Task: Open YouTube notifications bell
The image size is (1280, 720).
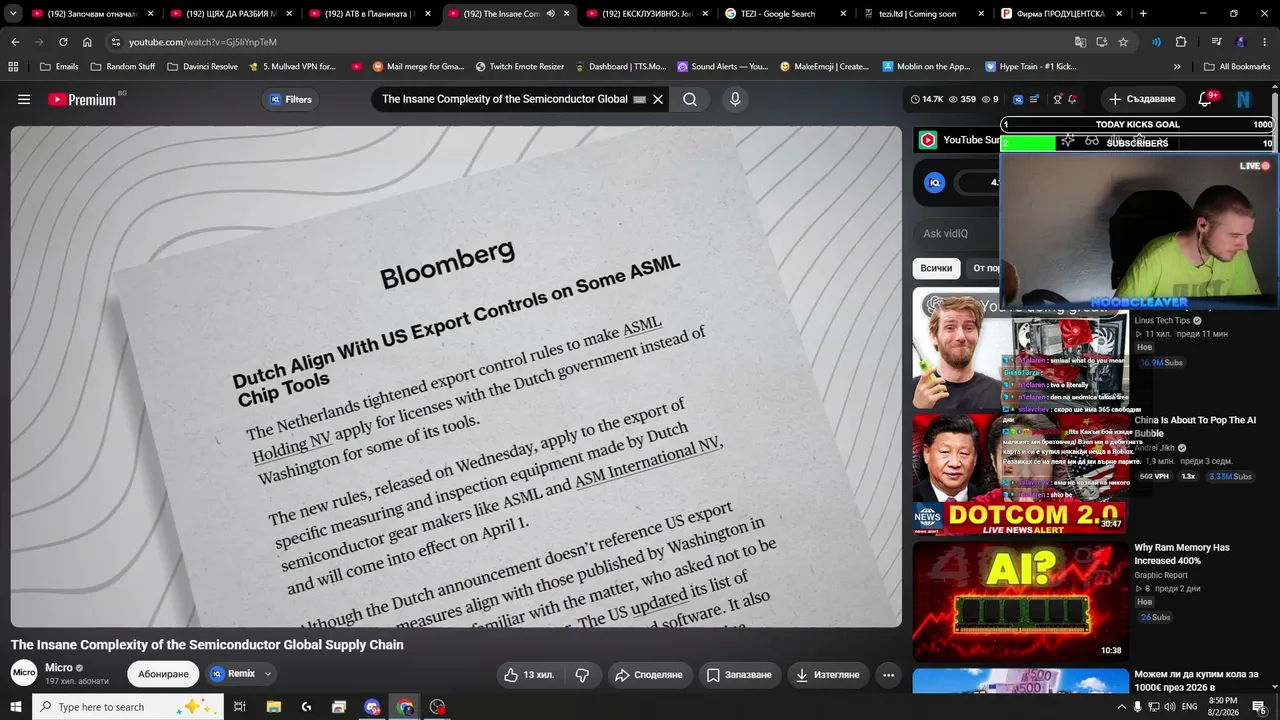Action: click(x=1205, y=99)
